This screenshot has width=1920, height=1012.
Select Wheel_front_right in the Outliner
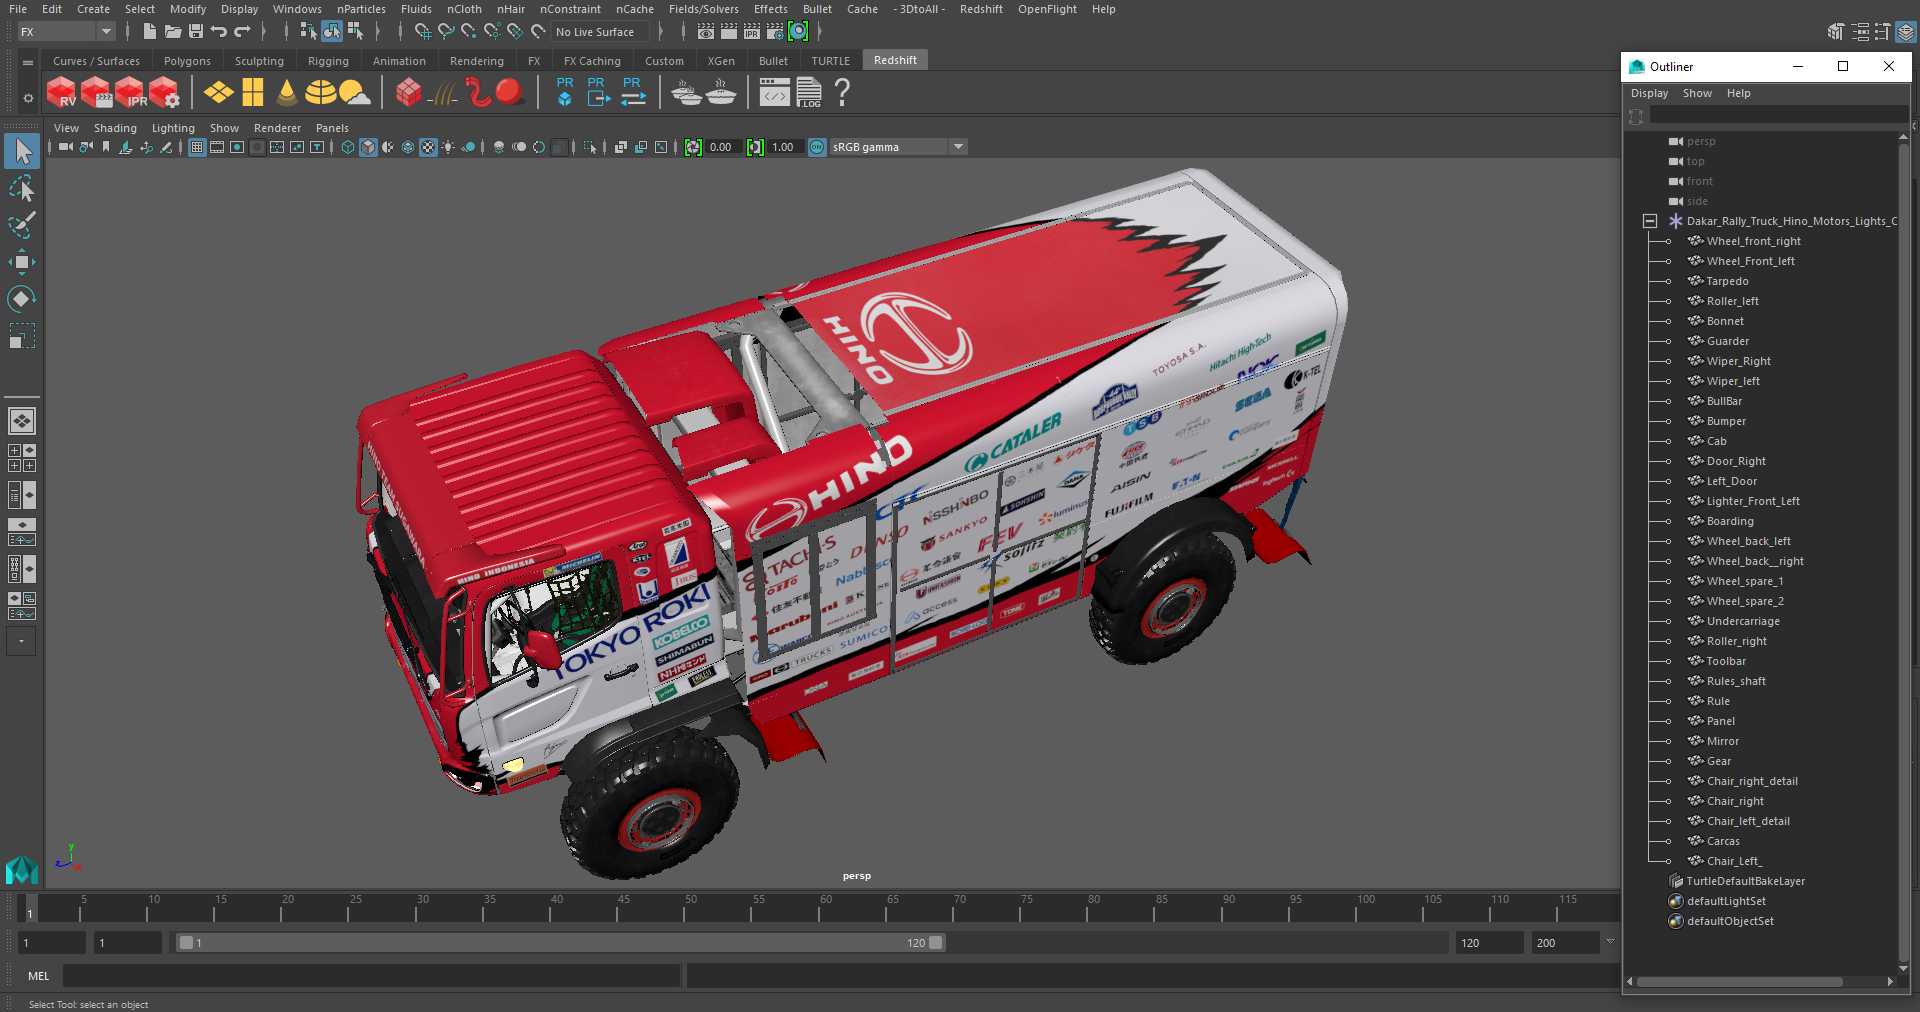pos(1753,241)
